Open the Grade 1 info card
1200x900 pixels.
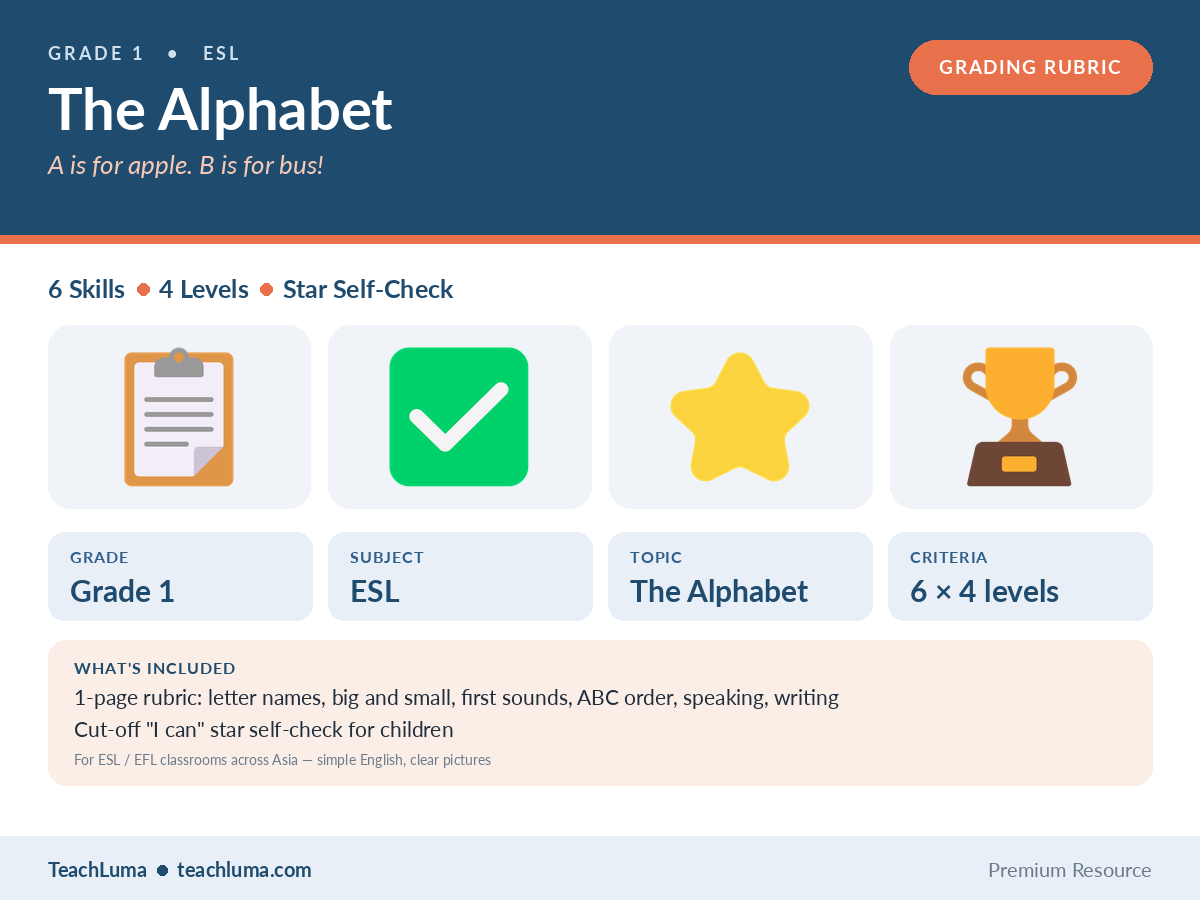click(180, 576)
